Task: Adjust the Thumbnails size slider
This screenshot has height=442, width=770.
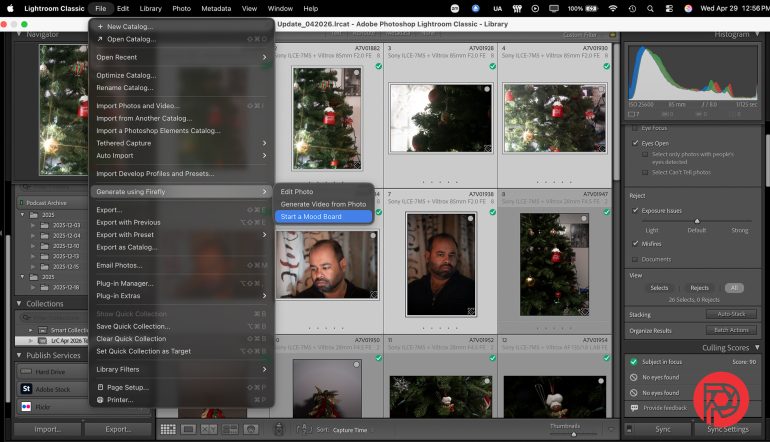Action: pos(574,434)
